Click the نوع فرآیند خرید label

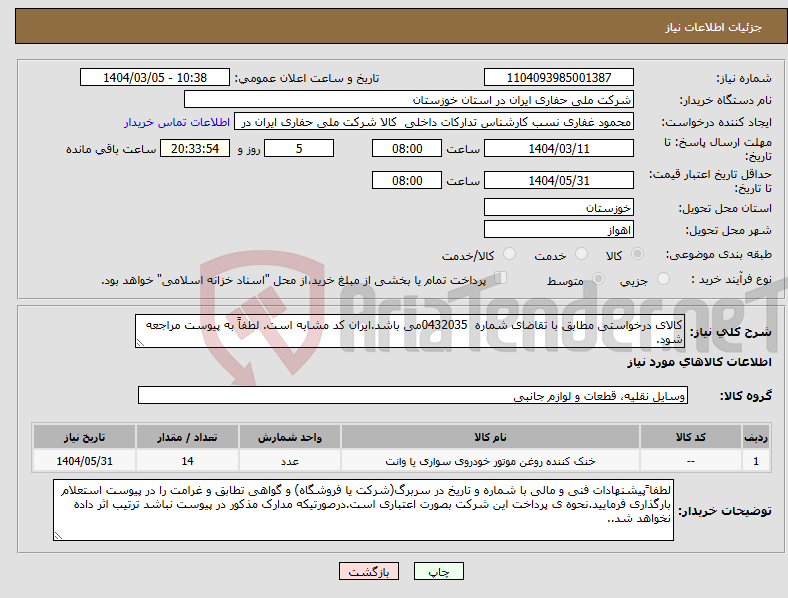(x=731, y=279)
